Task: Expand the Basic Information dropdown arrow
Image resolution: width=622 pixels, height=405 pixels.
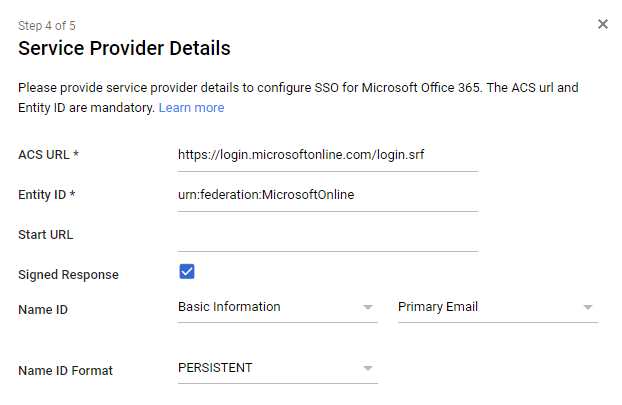Action: click(x=367, y=307)
